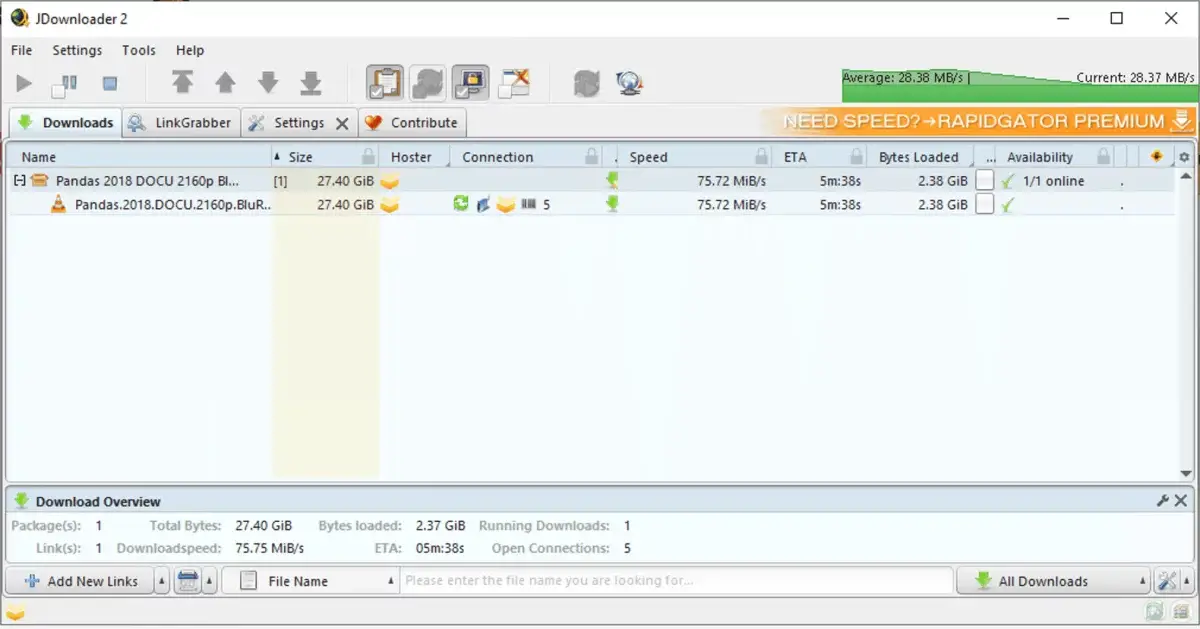Check the box in the file row

[x=985, y=204]
